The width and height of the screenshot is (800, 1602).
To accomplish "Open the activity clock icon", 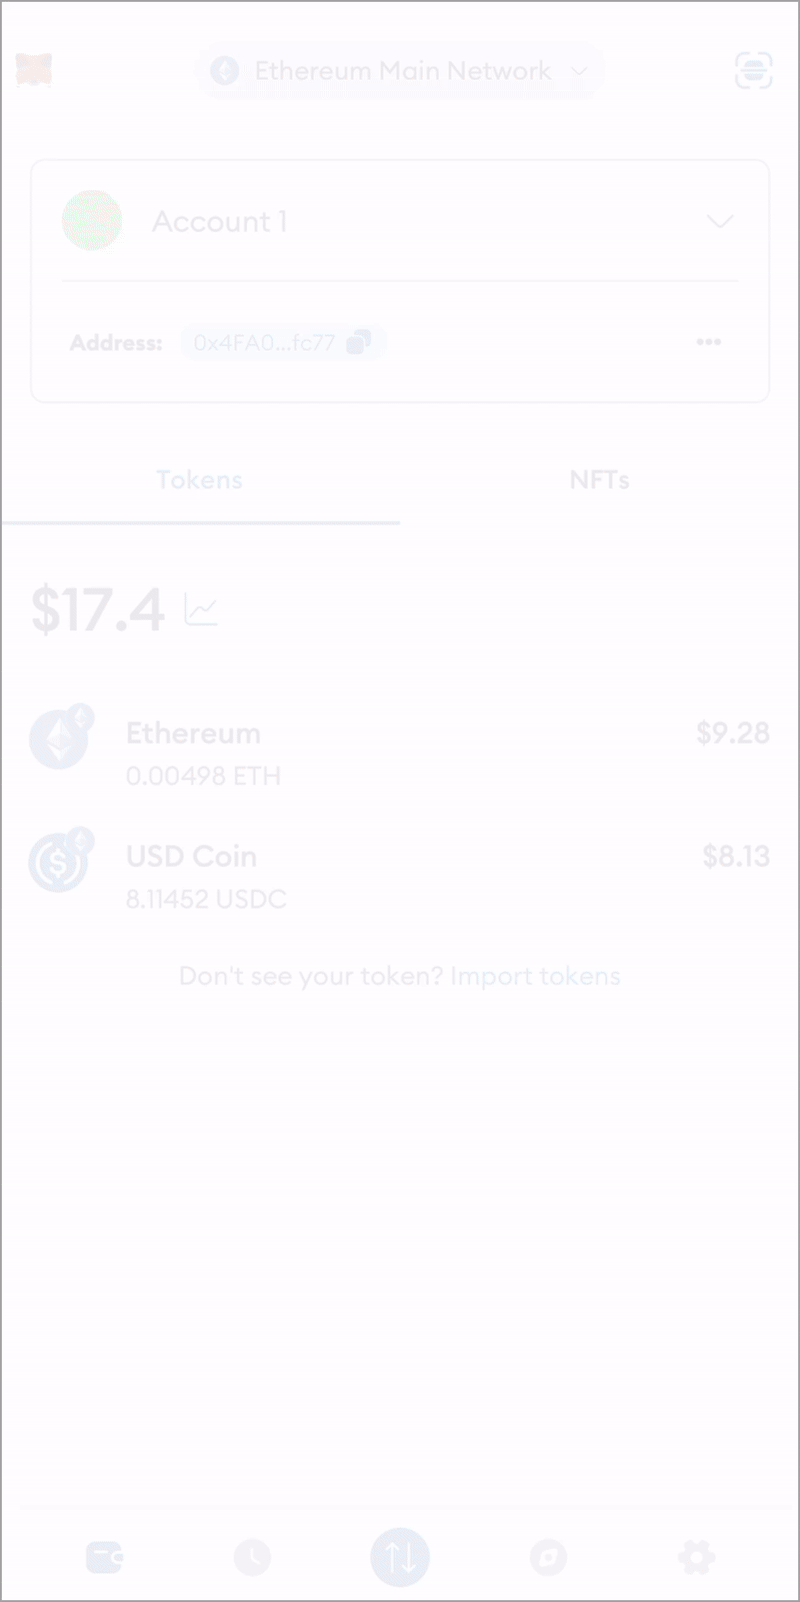I will point(252,1557).
